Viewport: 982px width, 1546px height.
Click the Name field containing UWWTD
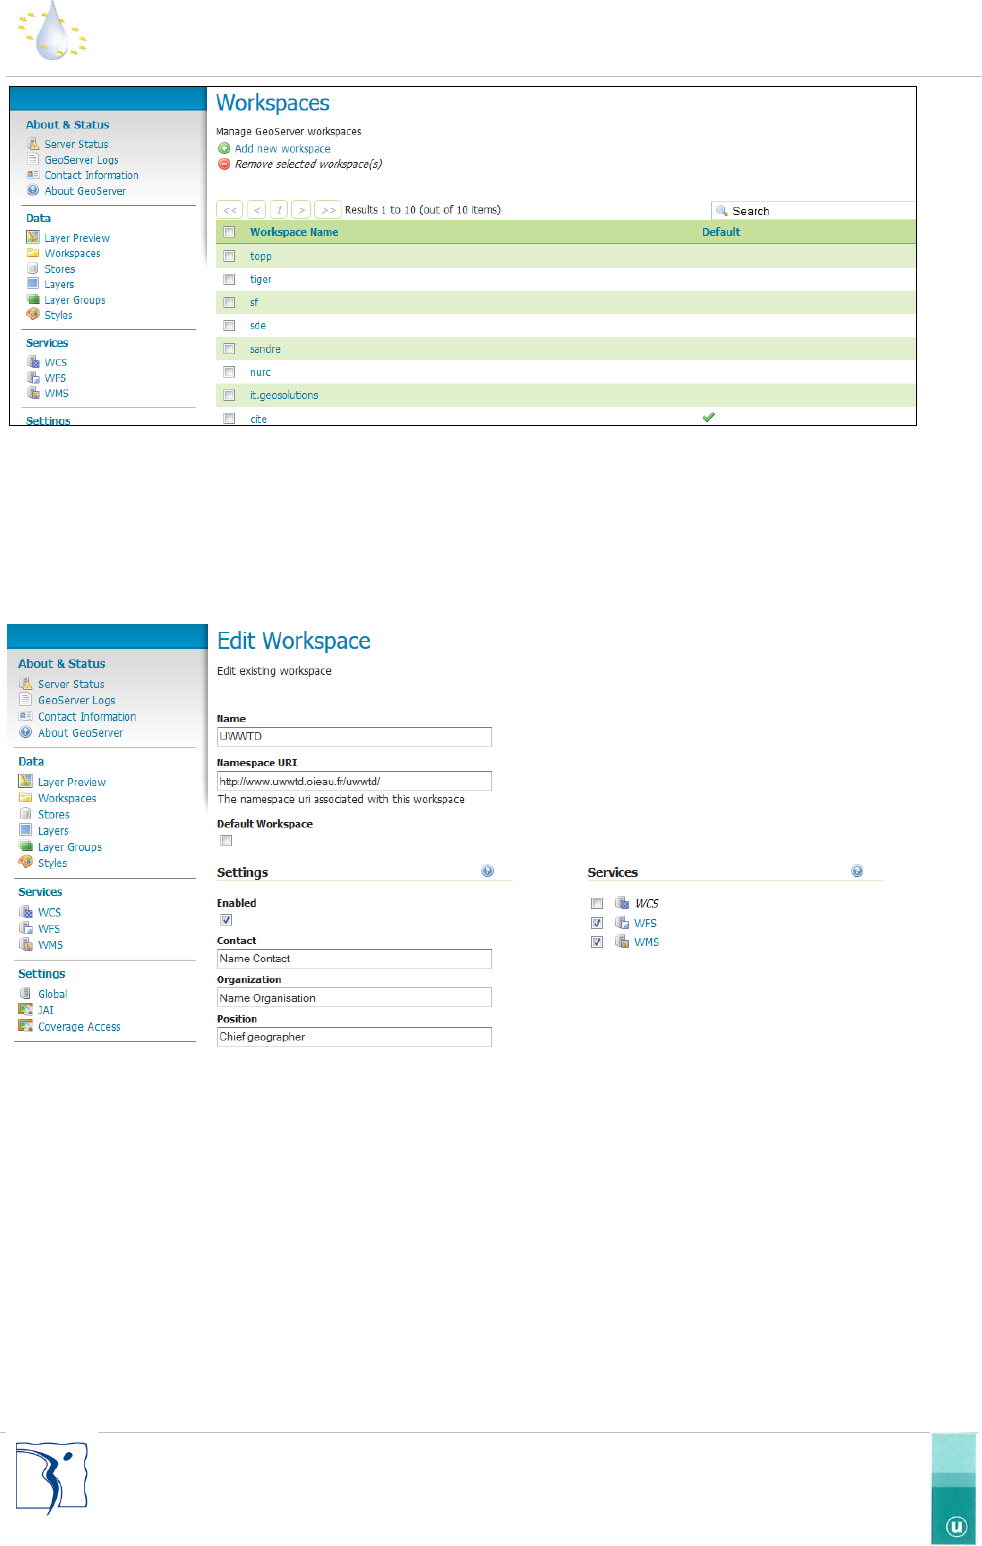[354, 737]
